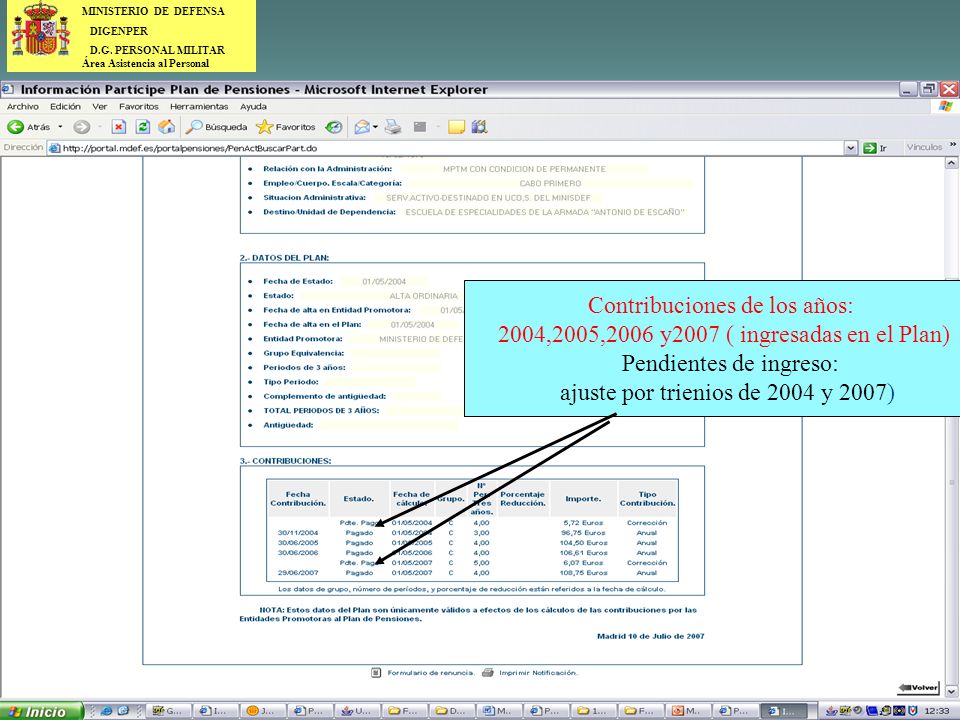This screenshot has width=960, height=720.
Task: Click Formulario de renuncia link
Action: click(431, 673)
